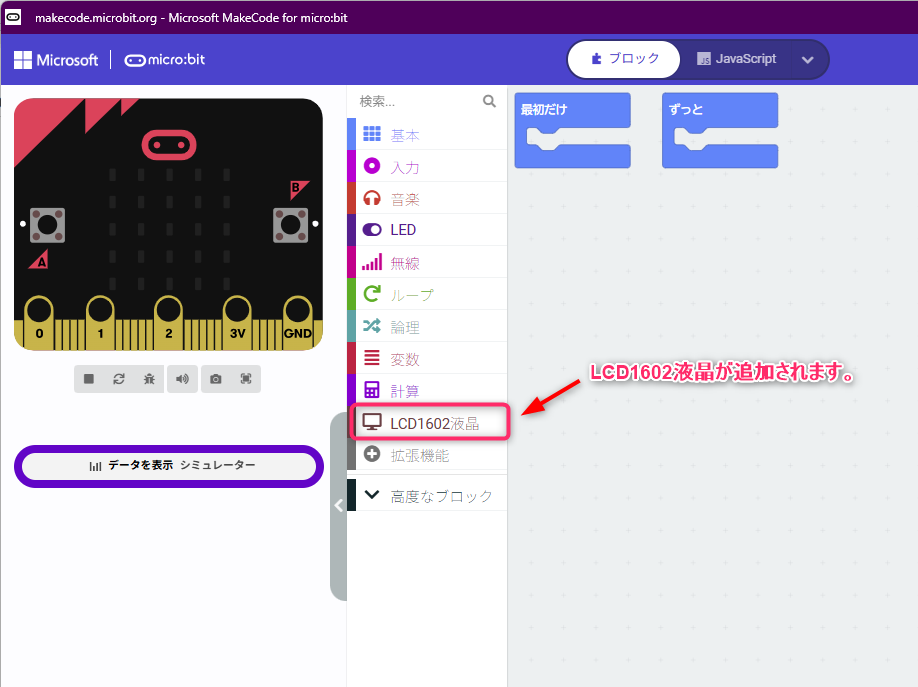Stop the simulator

pos(89,379)
